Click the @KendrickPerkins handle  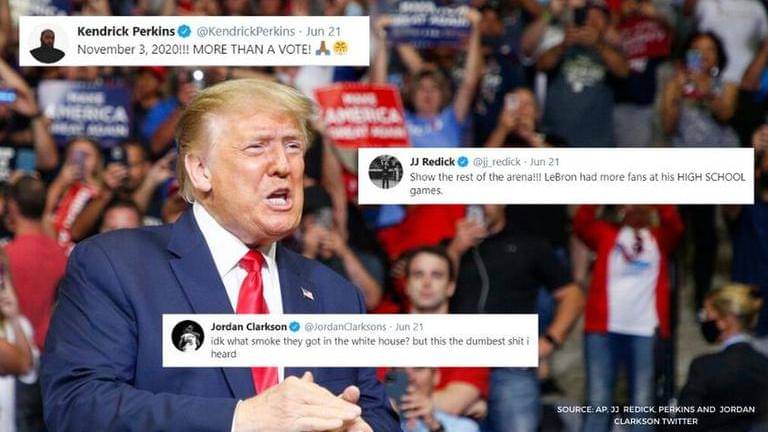point(245,31)
